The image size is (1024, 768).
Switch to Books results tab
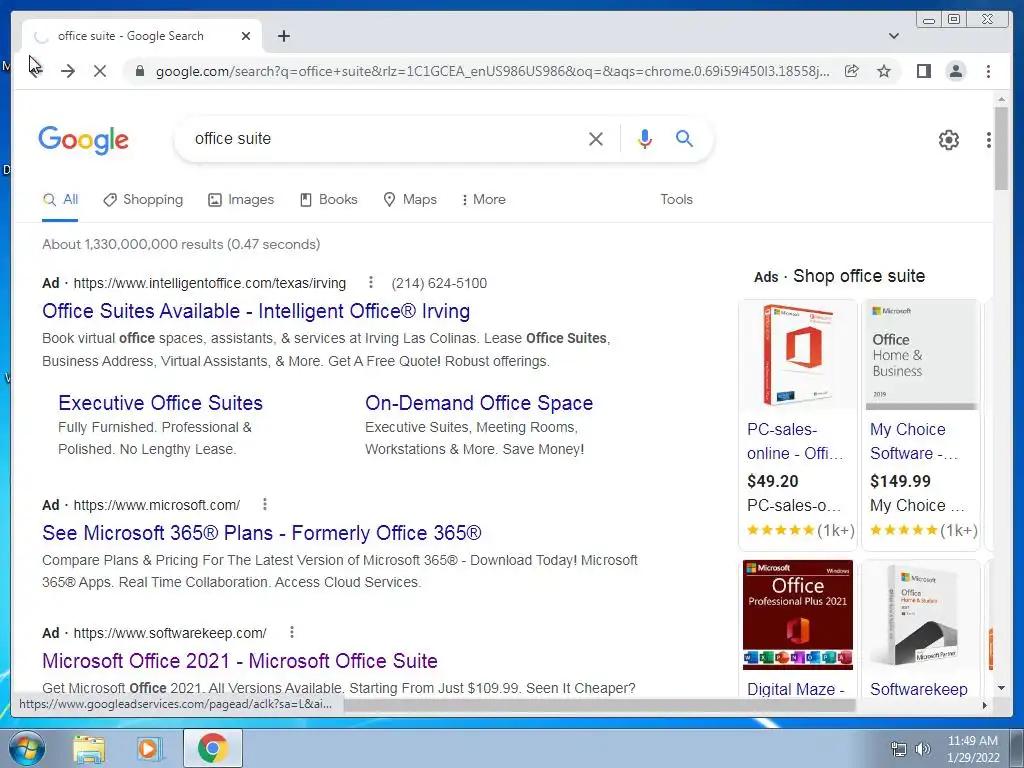pos(328,200)
